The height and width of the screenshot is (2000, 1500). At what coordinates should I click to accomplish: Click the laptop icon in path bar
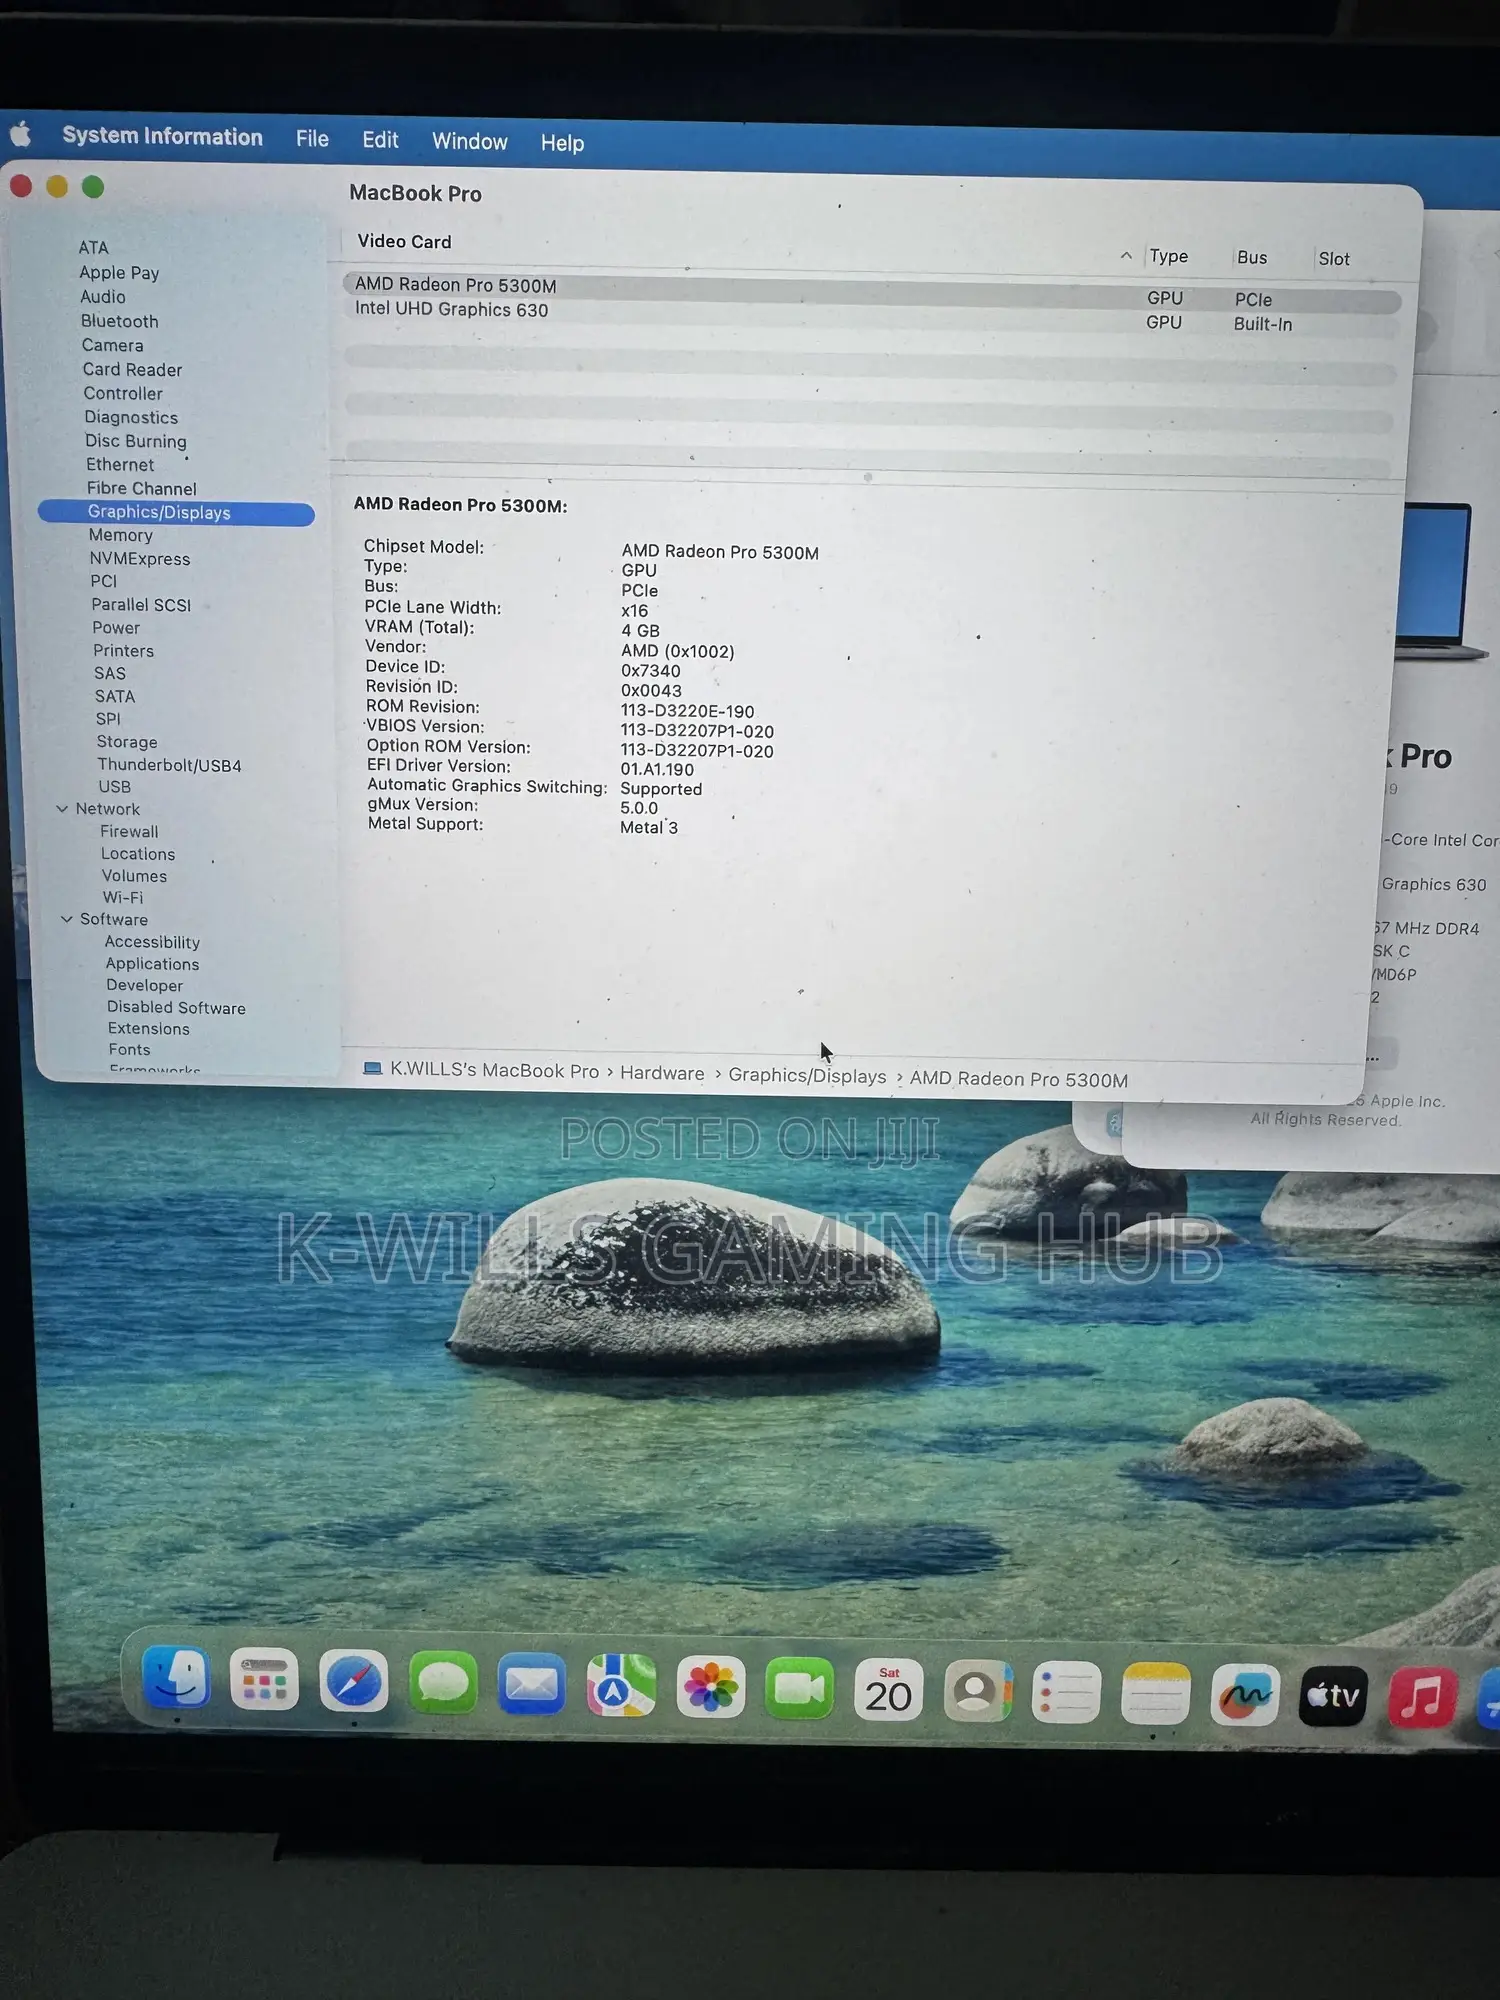(373, 1068)
